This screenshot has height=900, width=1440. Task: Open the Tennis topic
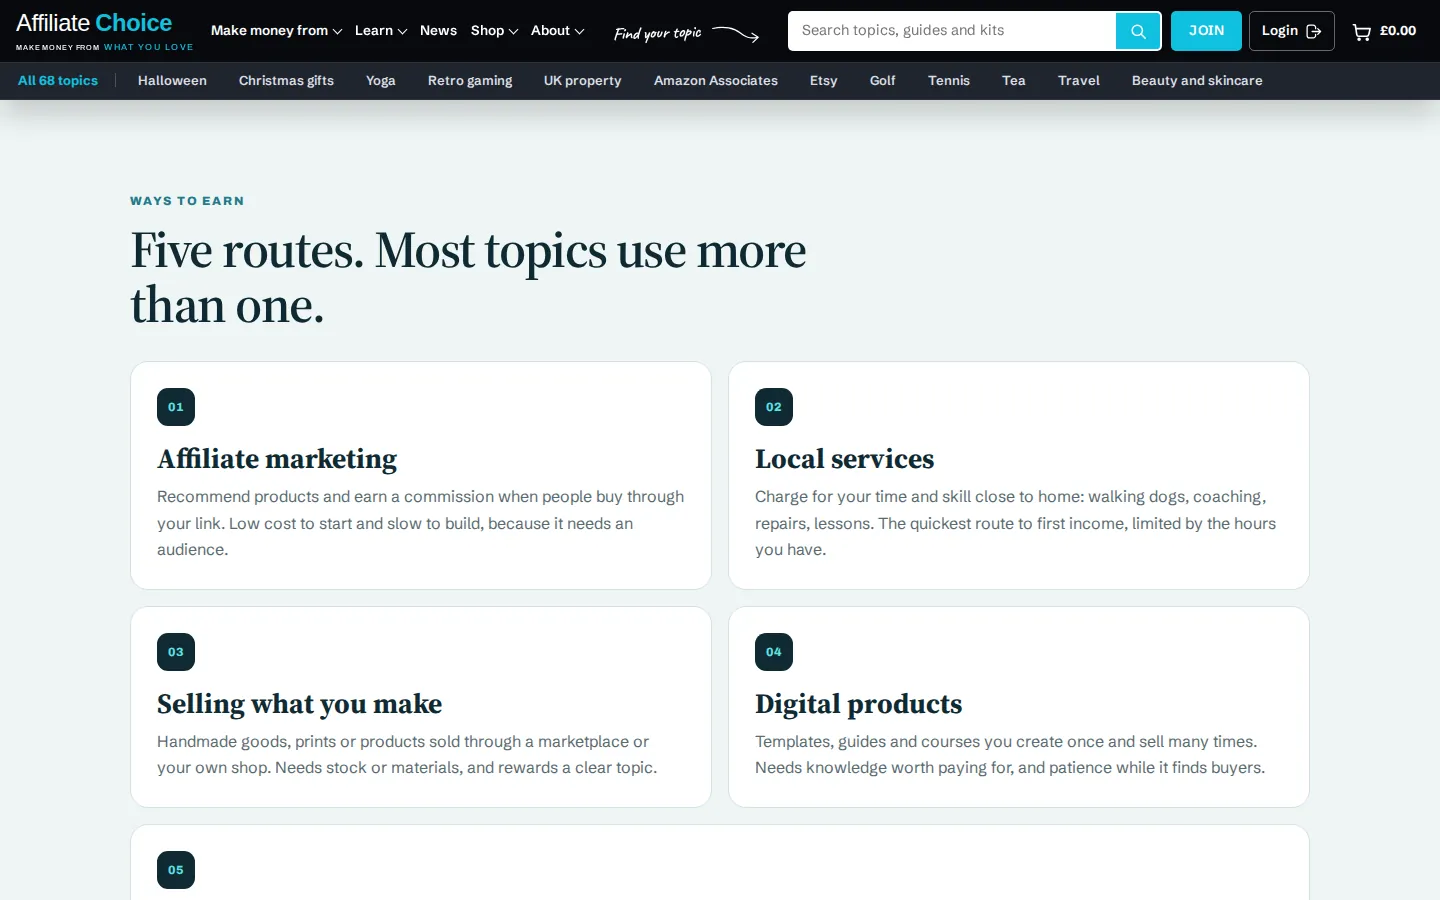[x=949, y=81]
